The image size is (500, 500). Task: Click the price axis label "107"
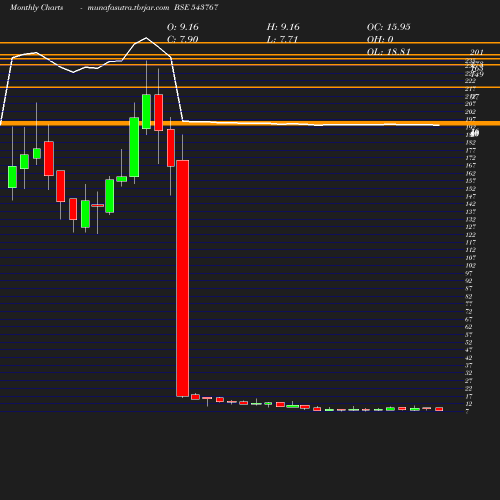coord(471,258)
